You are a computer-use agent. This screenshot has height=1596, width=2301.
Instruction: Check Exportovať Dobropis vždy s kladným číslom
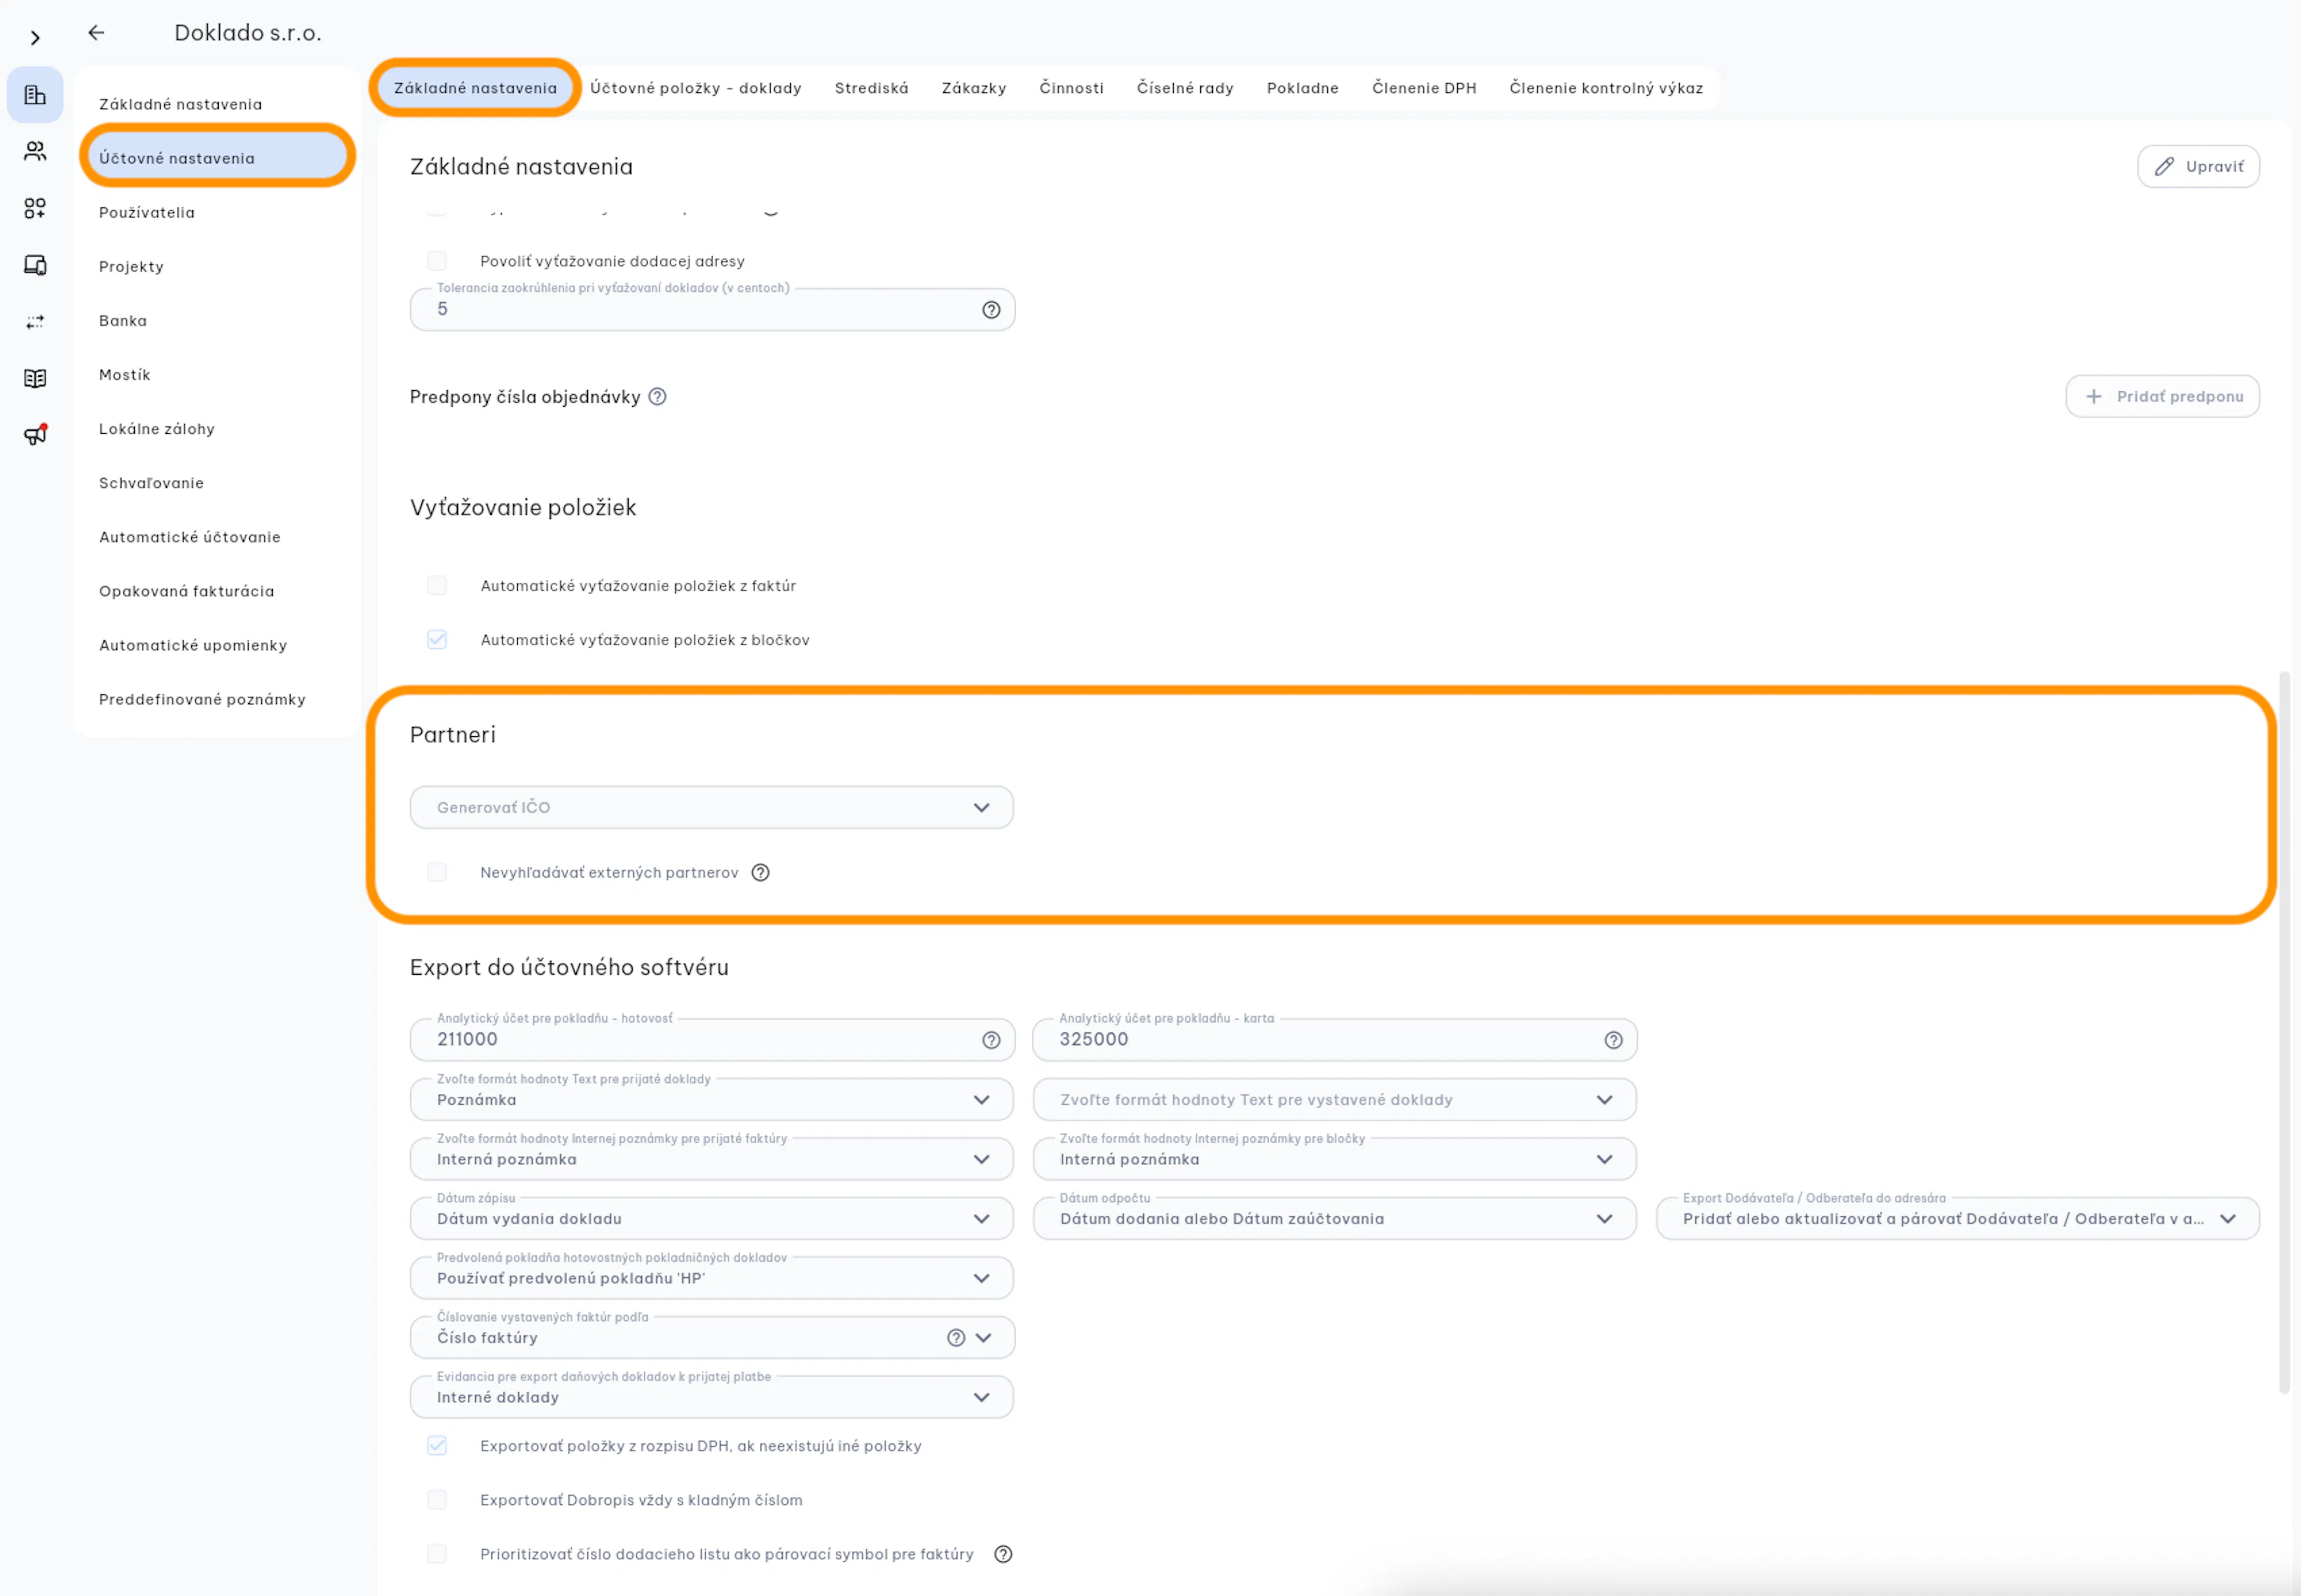437,1499
